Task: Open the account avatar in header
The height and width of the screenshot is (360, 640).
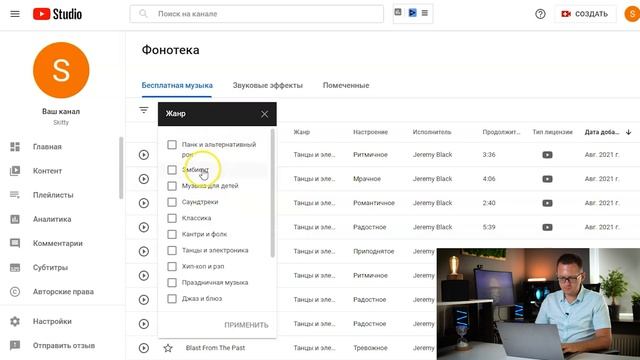Action: (632, 14)
